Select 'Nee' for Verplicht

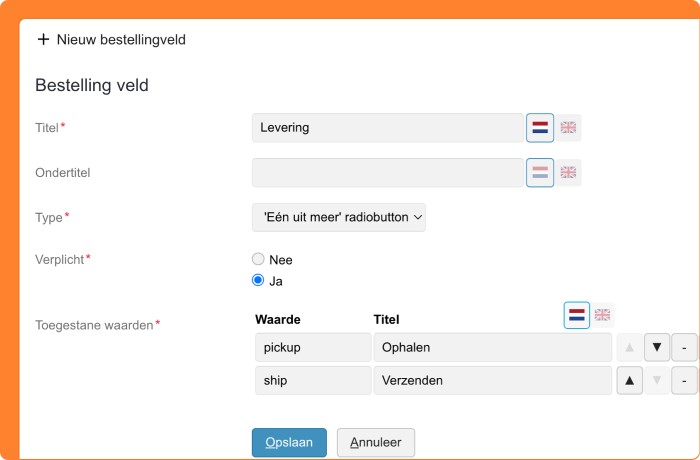[258, 260]
